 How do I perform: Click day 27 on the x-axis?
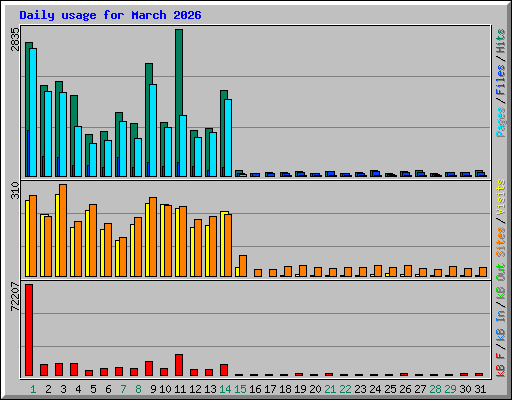[420, 389]
